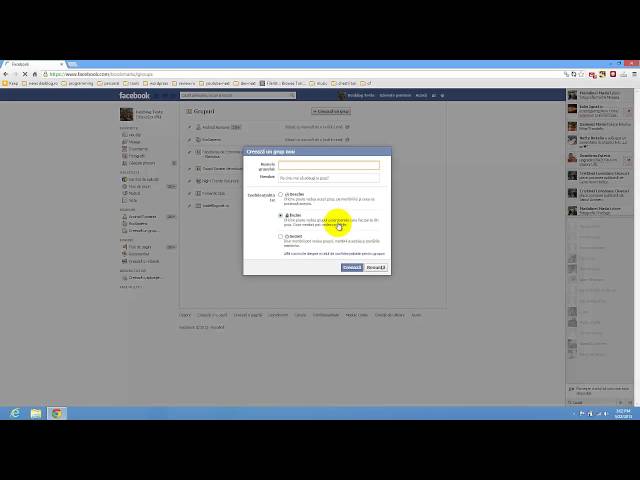Click the group name input field
This screenshot has width=640, height=480.
click(x=329, y=165)
